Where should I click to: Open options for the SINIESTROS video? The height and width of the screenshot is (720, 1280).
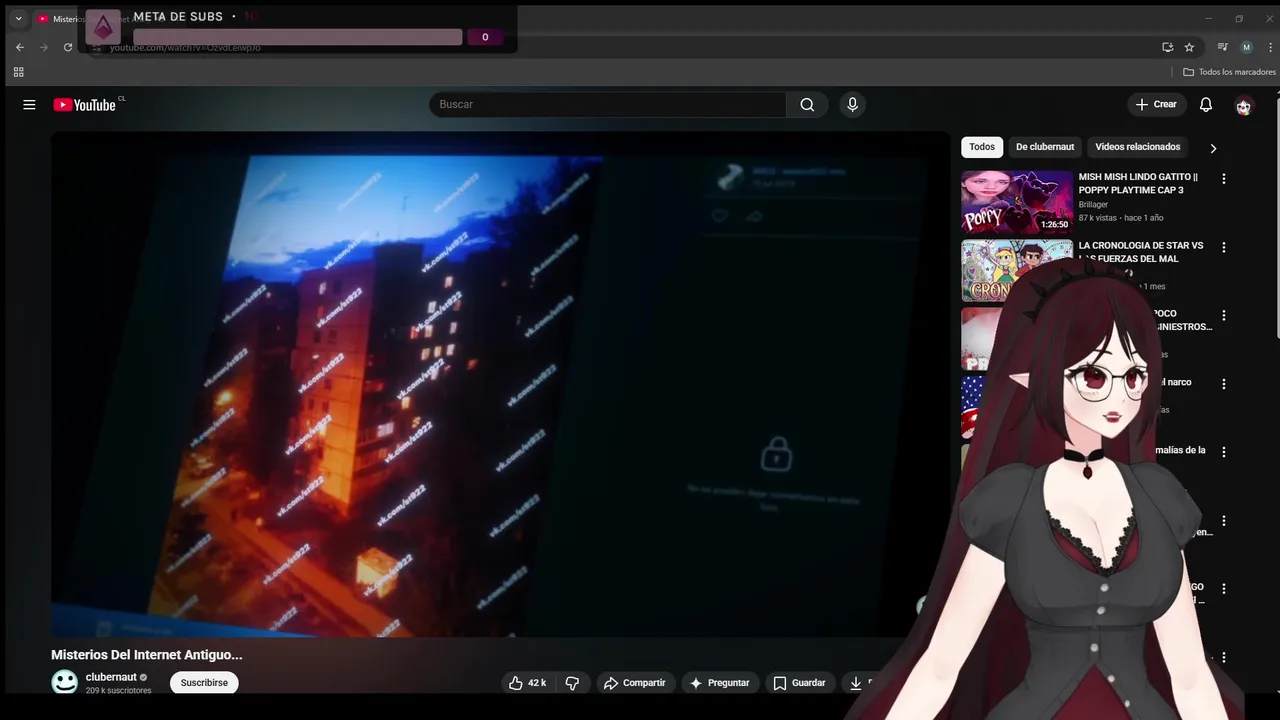[x=1223, y=316]
